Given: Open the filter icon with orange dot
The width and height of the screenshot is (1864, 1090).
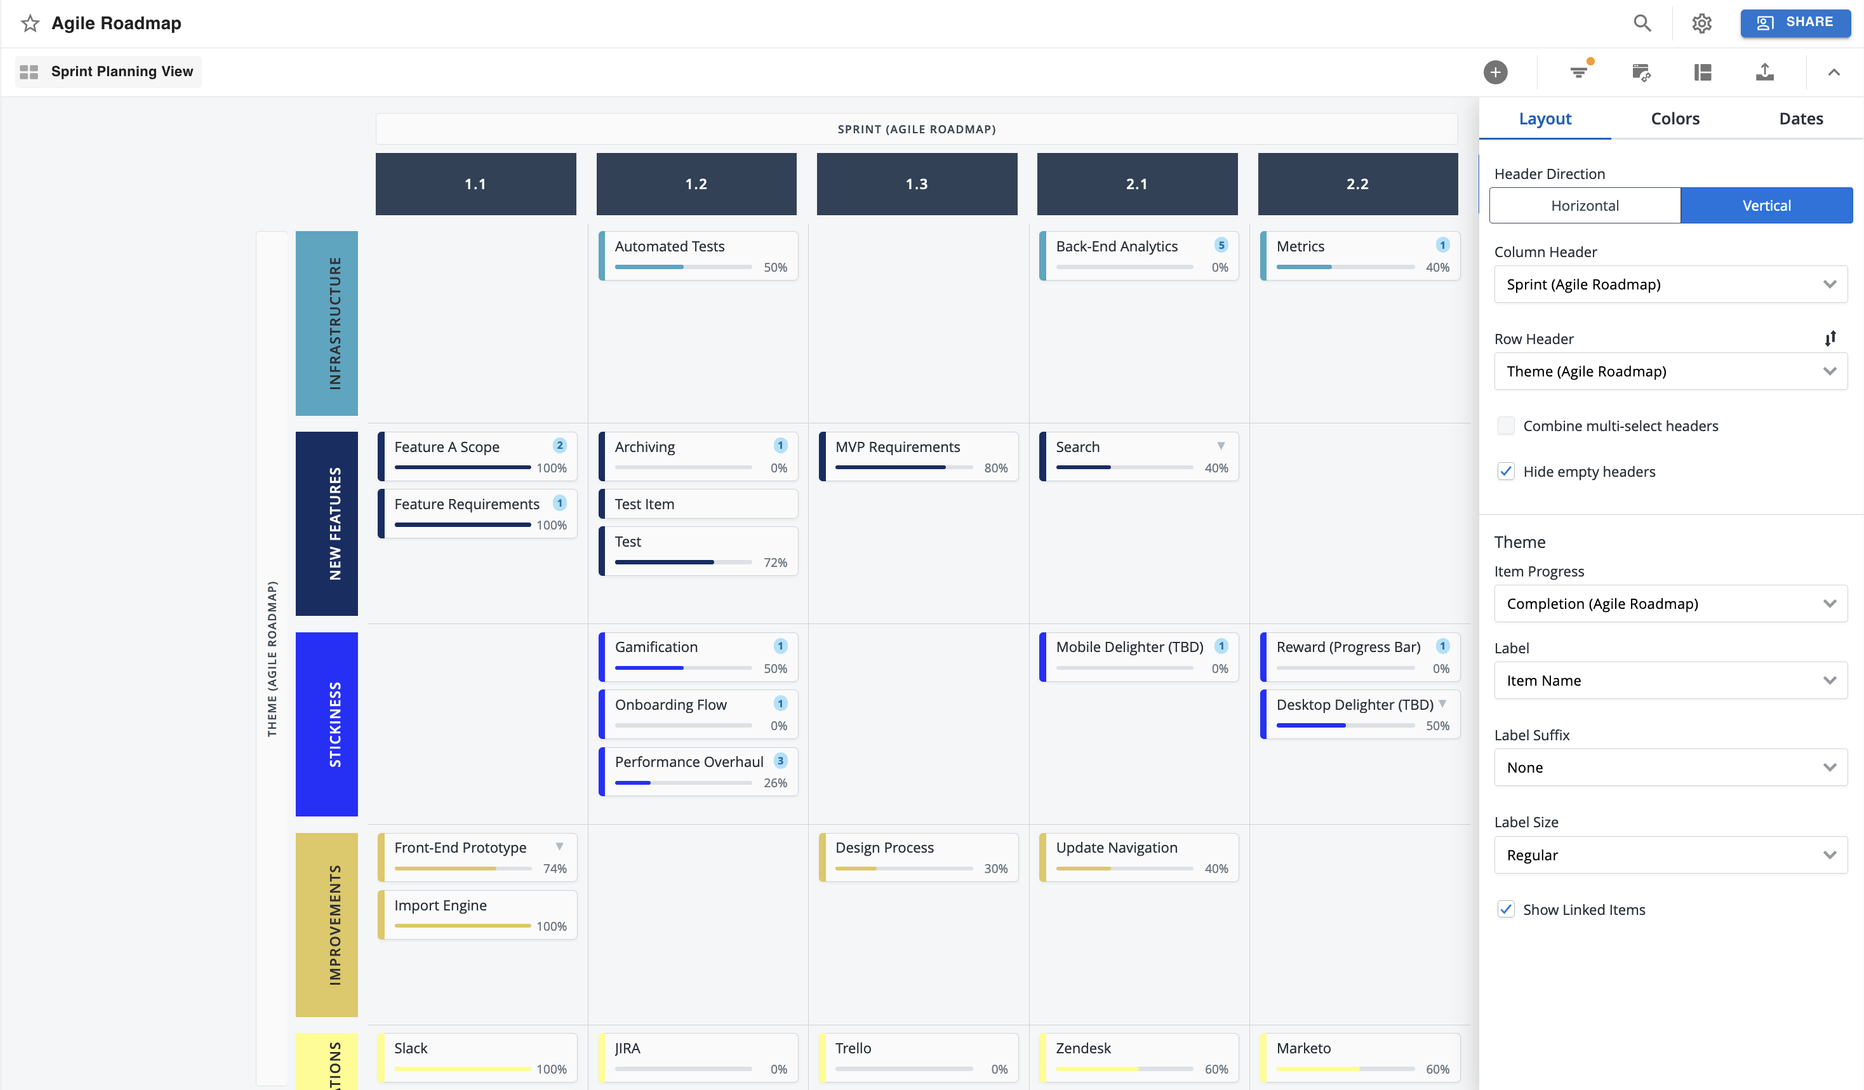Looking at the screenshot, I should 1579,72.
